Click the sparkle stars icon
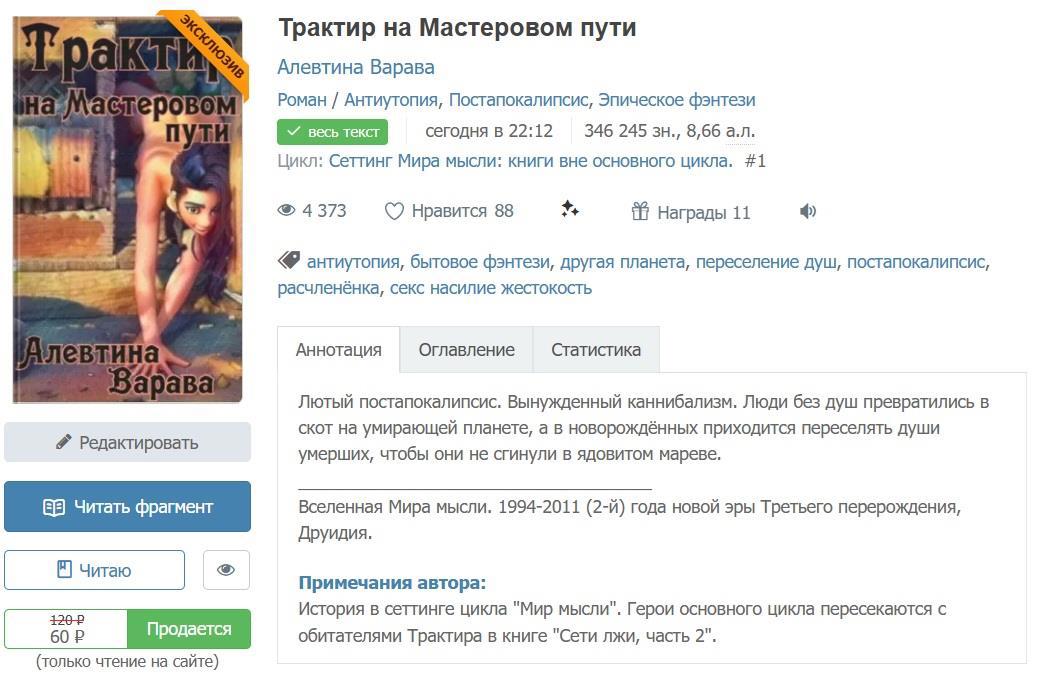Viewport: 1039px width, 689px height. tap(569, 209)
